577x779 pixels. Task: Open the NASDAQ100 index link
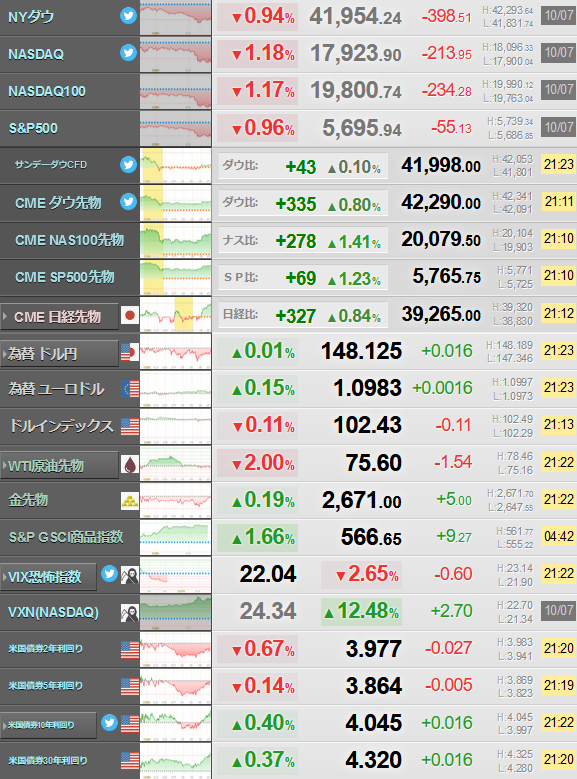[47, 91]
